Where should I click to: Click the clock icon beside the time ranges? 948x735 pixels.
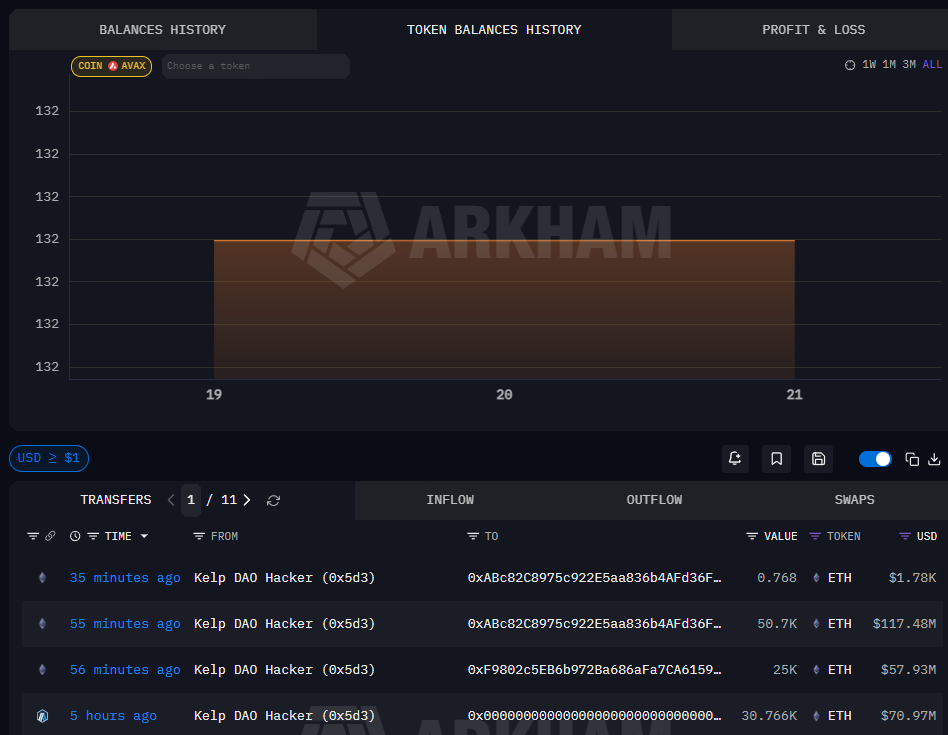pos(850,64)
